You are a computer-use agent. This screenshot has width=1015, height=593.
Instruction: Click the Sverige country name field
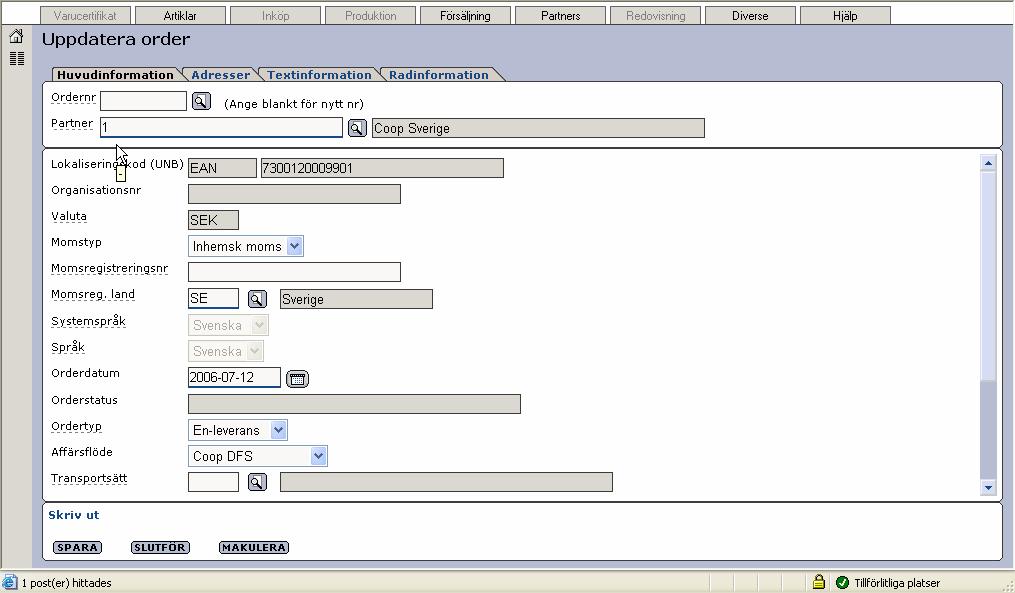click(356, 299)
